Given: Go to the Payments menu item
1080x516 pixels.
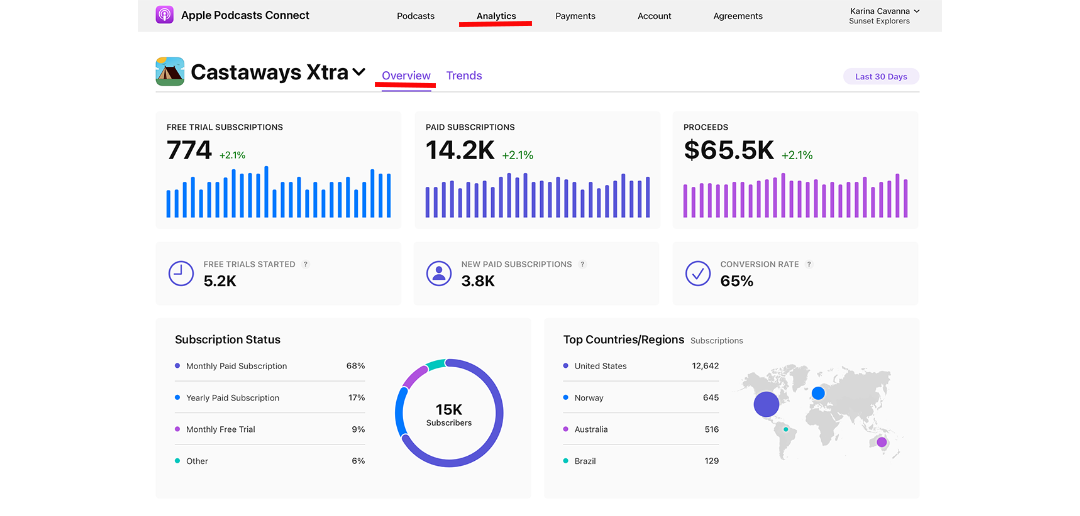Looking at the screenshot, I should [x=575, y=16].
